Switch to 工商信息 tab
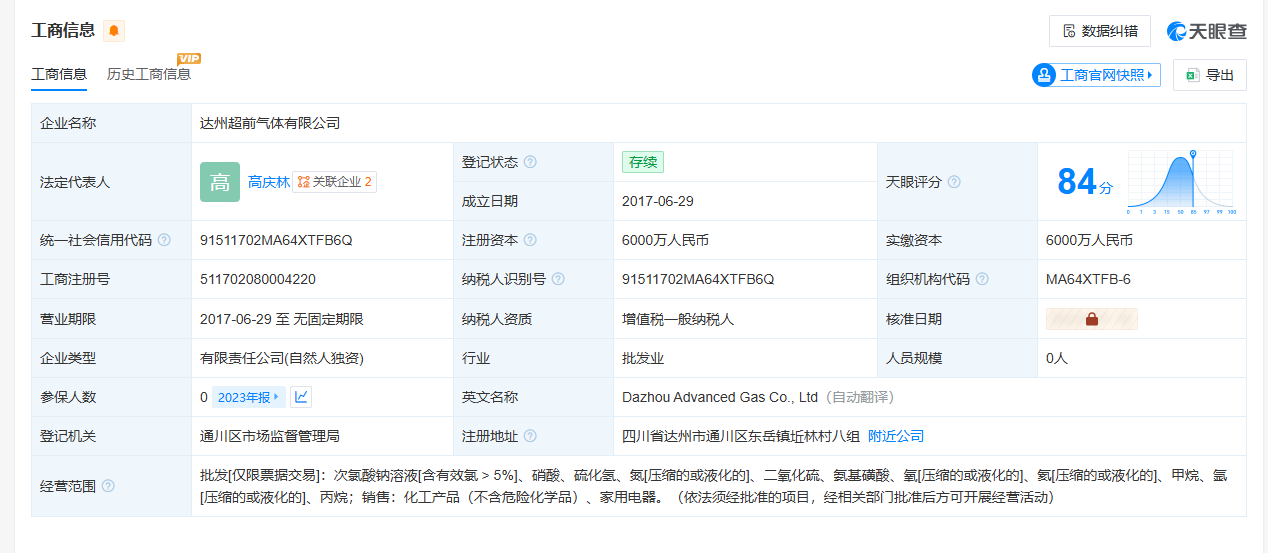This screenshot has width=1268, height=553. point(59,74)
